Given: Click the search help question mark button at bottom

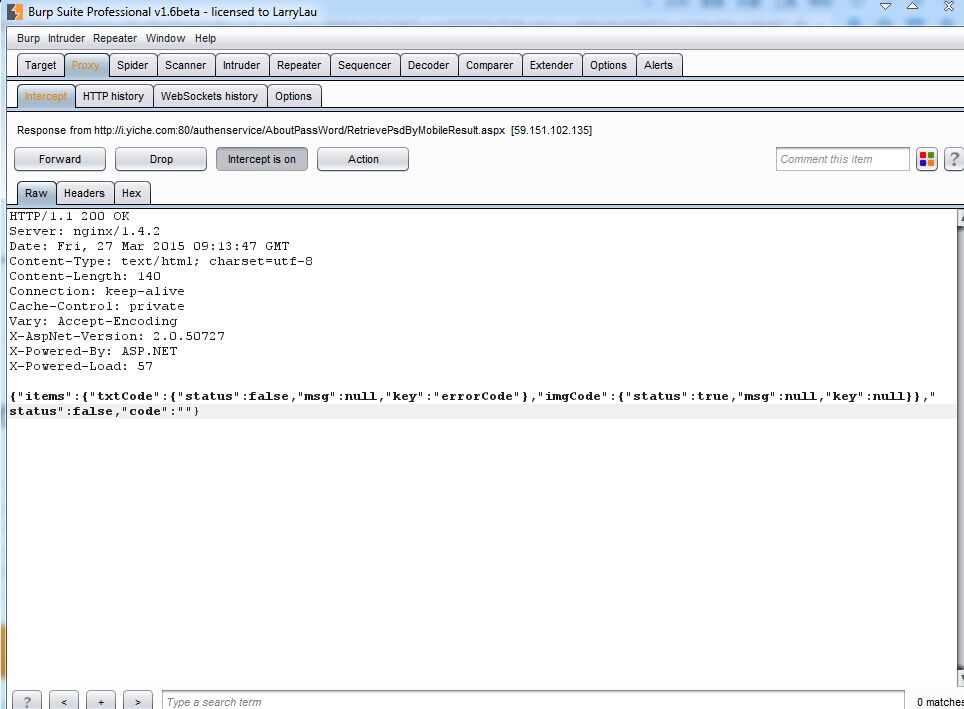Looking at the screenshot, I should click(x=27, y=701).
